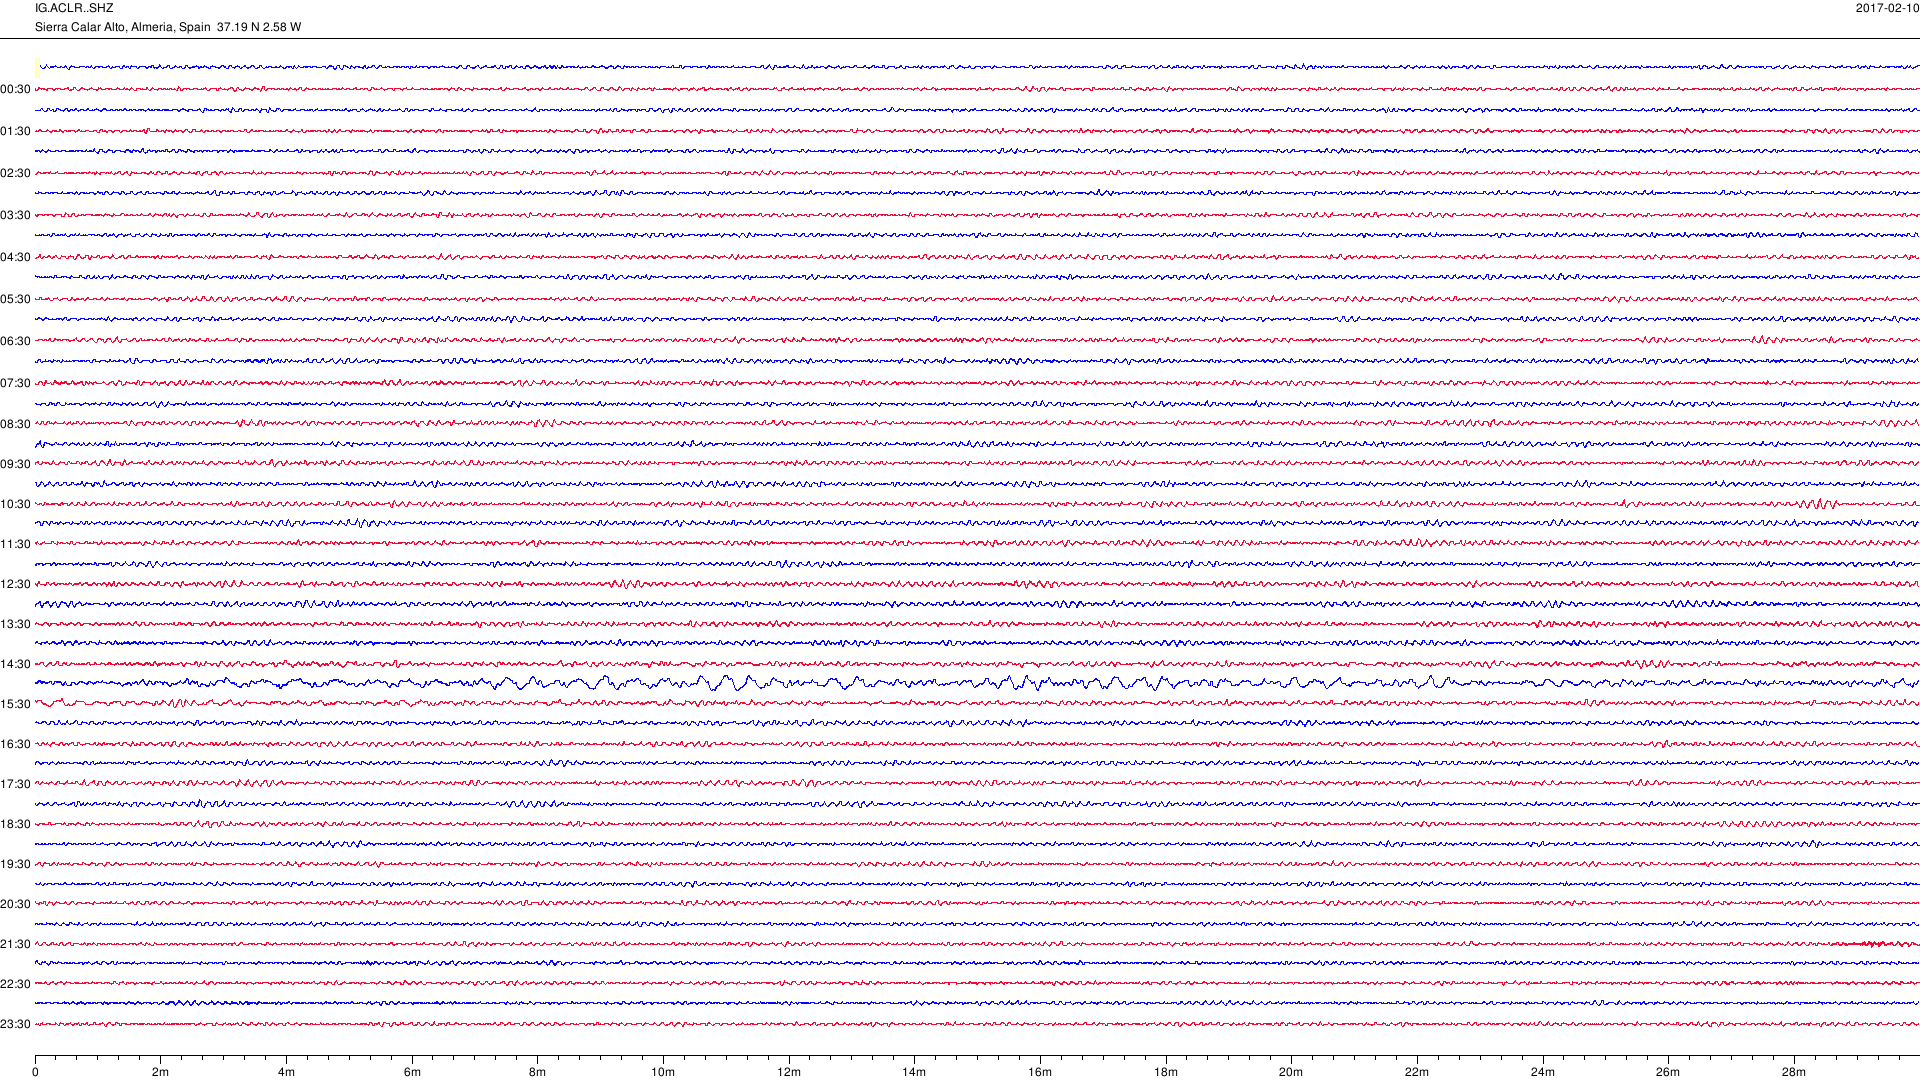This screenshot has width=1920, height=1080.
Task: Click the 28m axis tick label
Action: [1794, 1072]
